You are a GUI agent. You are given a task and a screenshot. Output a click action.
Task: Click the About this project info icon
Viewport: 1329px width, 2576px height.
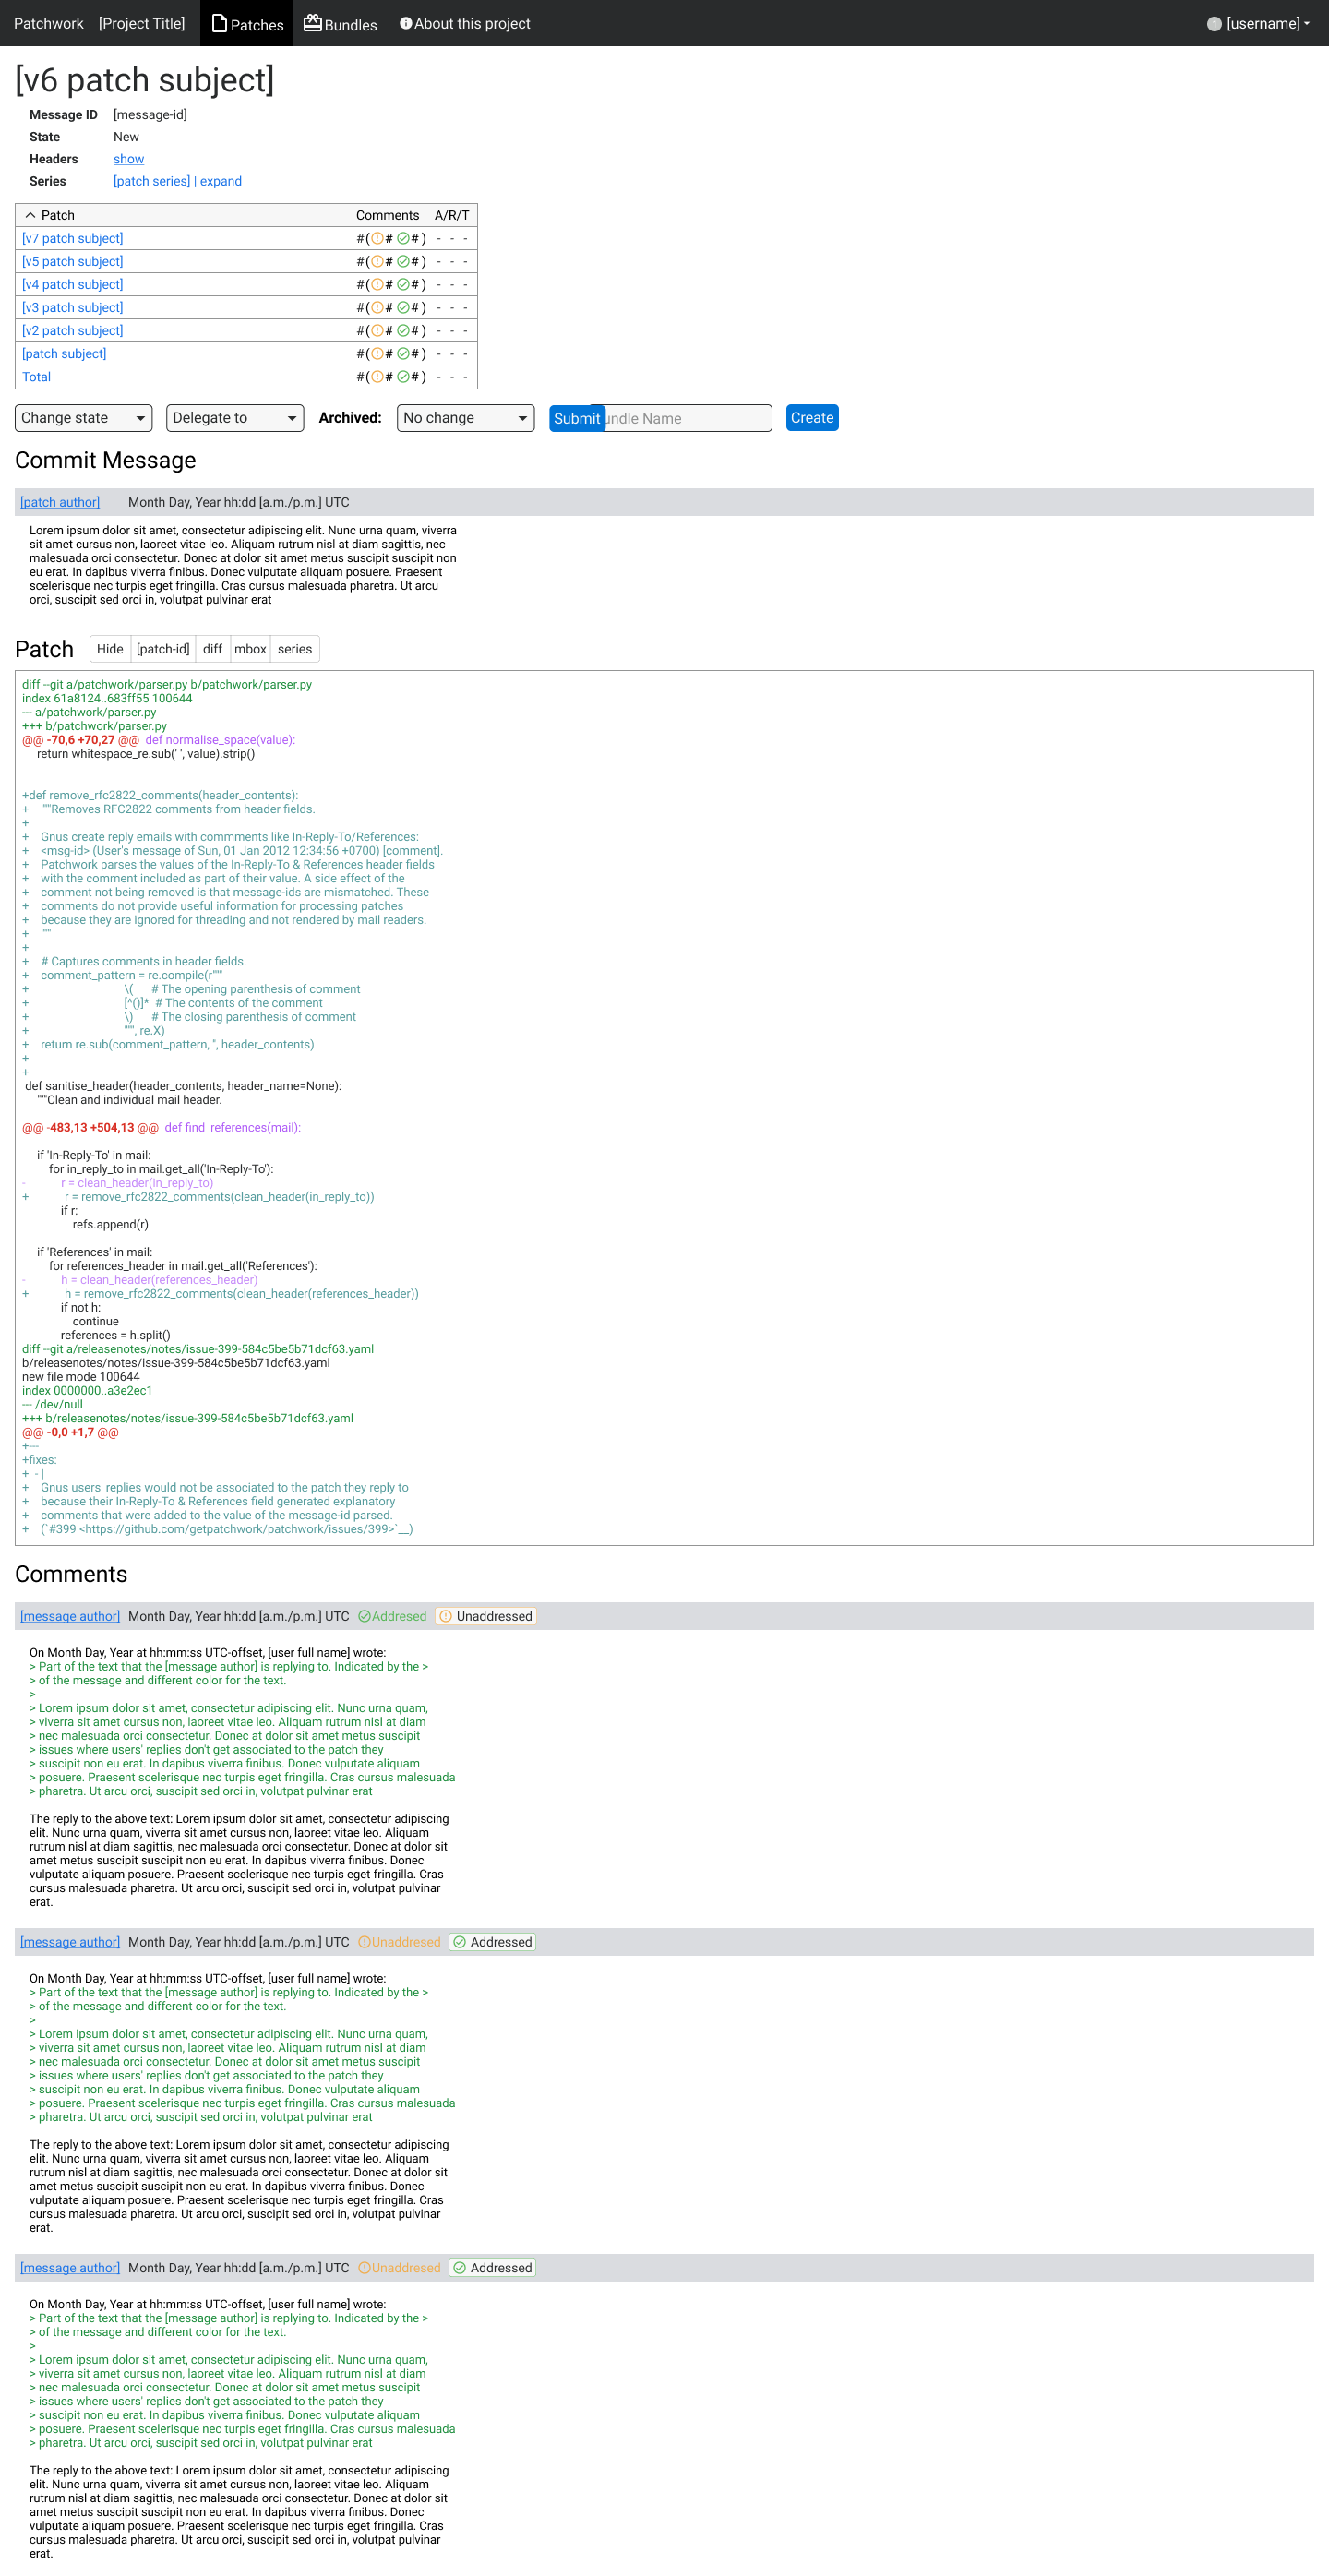click(x=405, y=23)
